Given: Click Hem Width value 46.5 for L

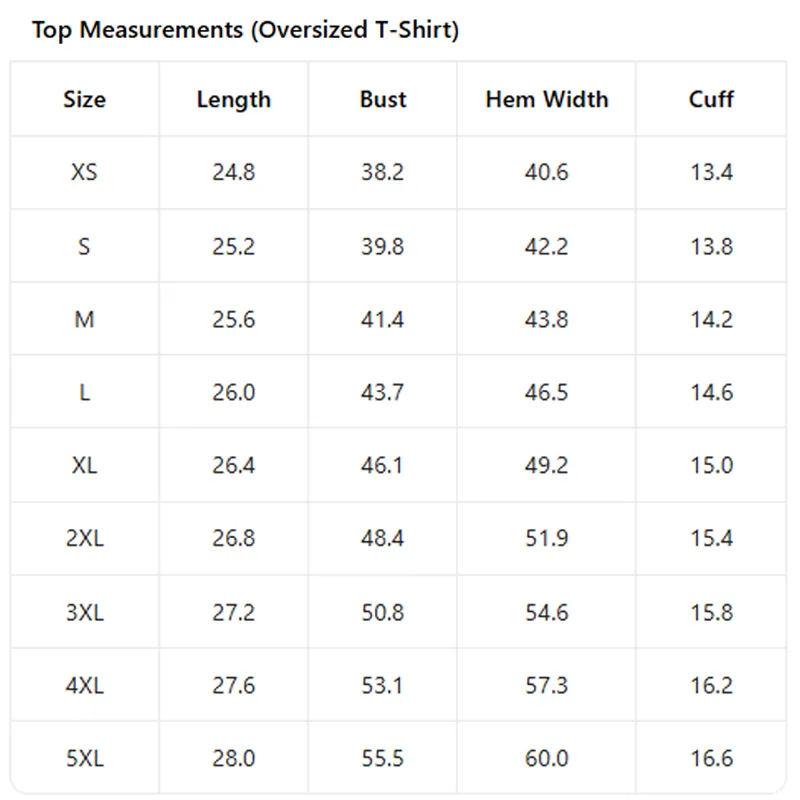Looking at the screenshot, I should coord(546,393).
